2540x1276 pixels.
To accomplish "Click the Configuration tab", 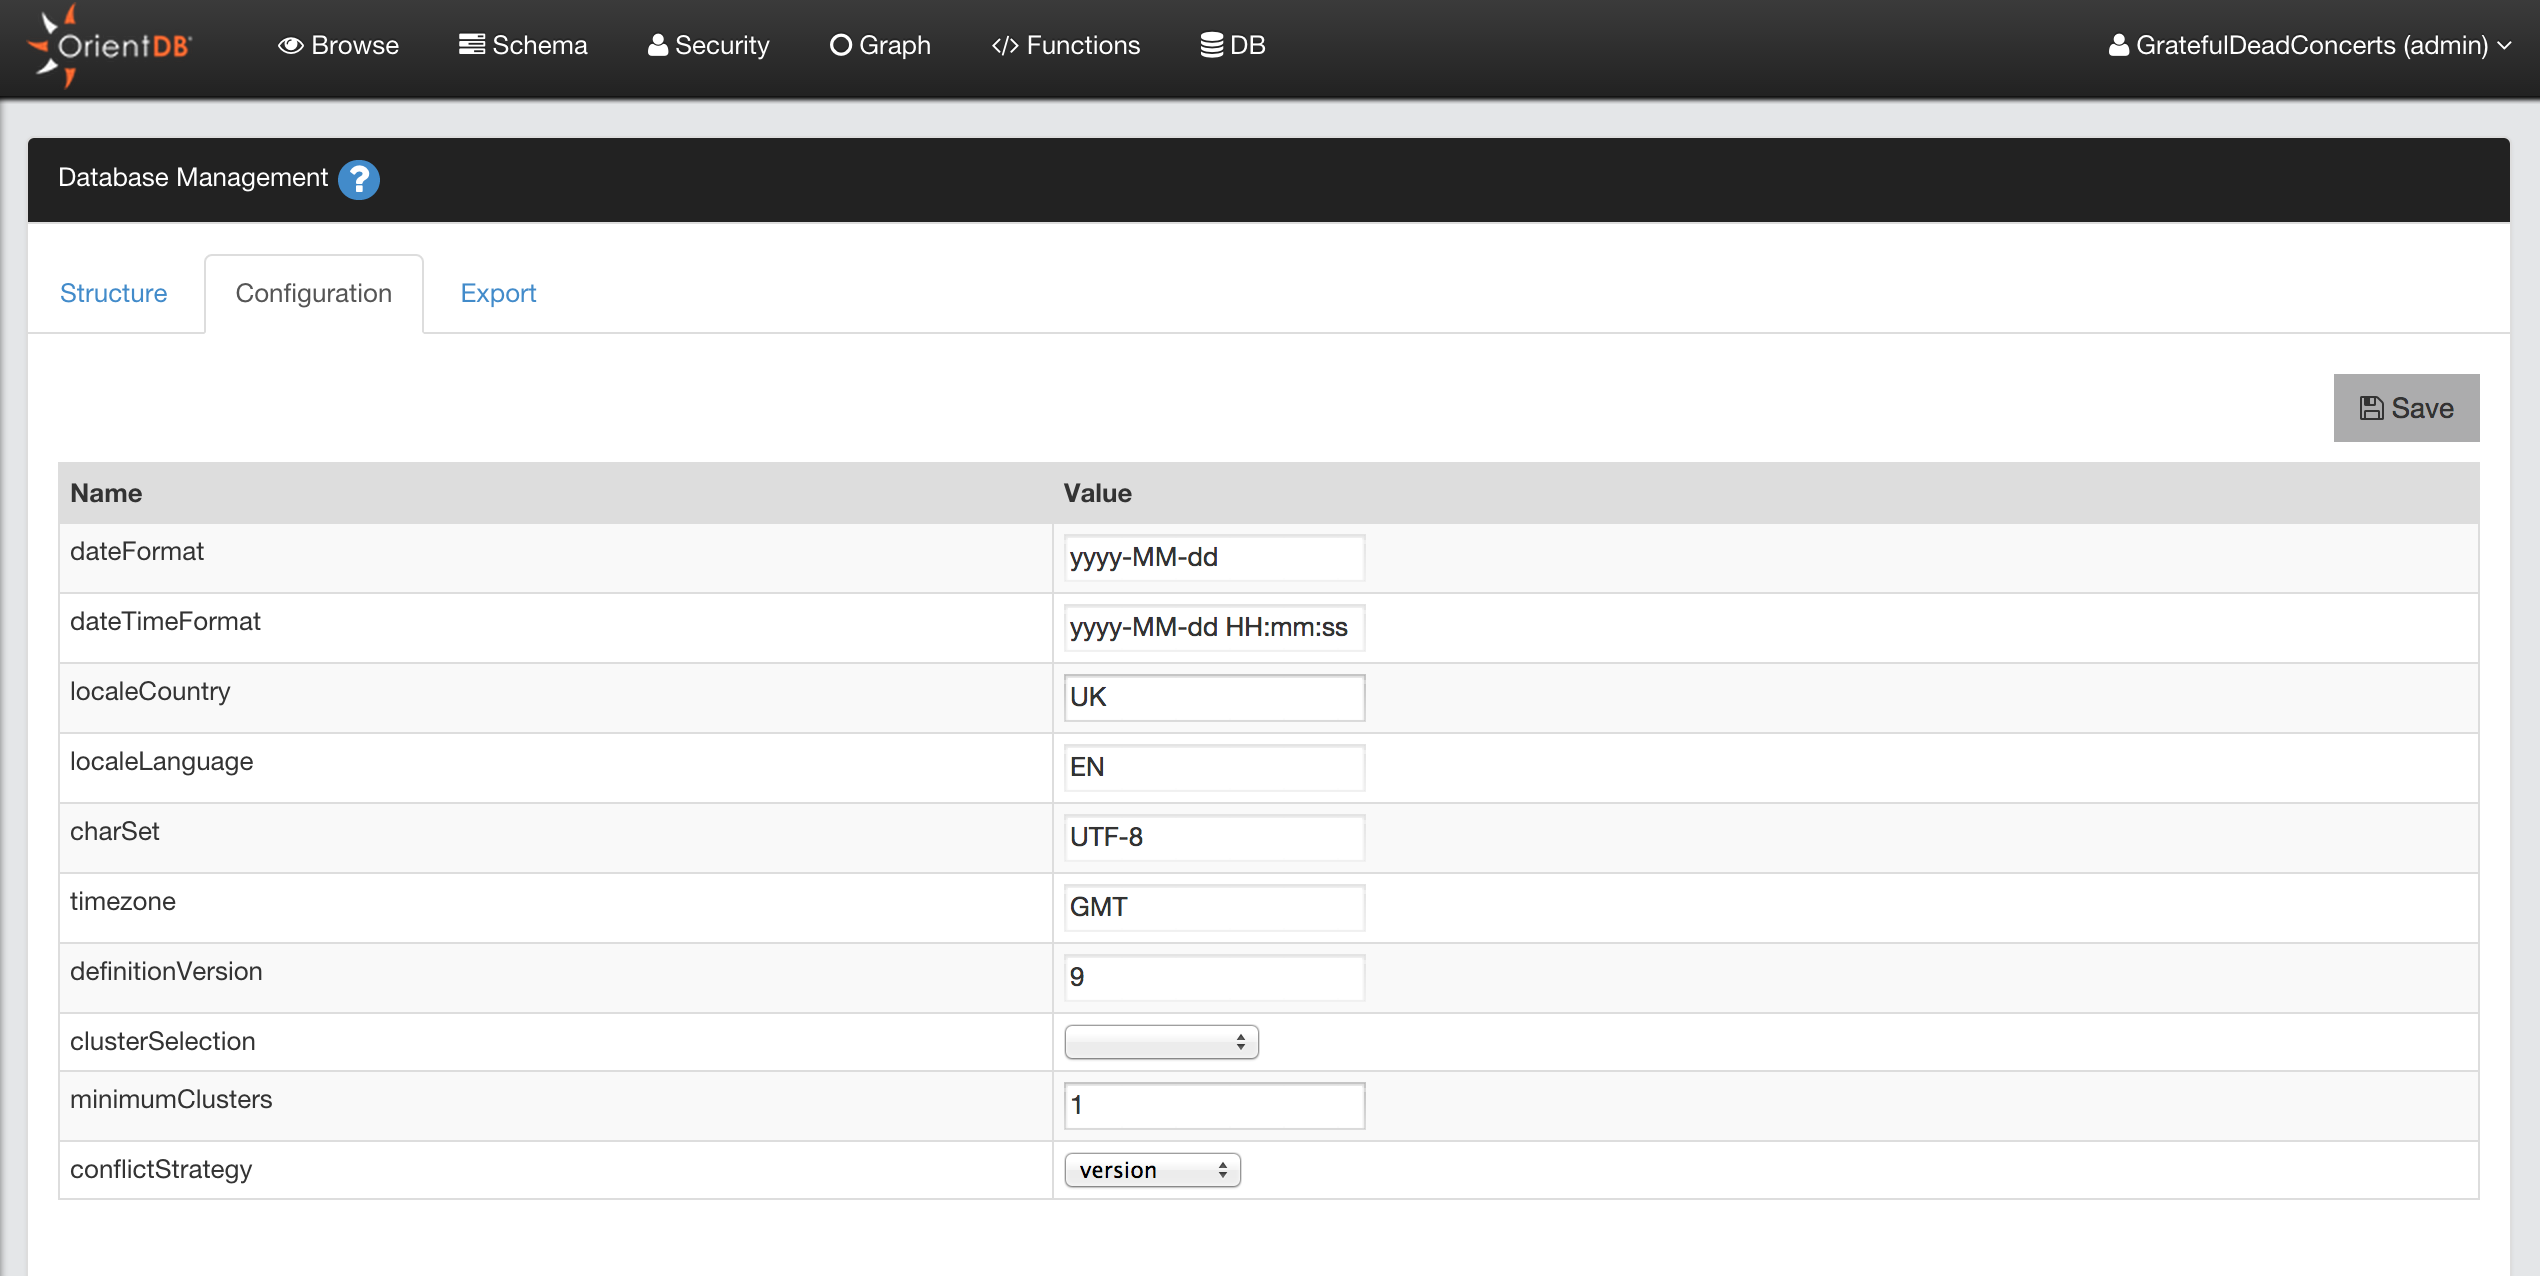I will click(x=312, y=293).
